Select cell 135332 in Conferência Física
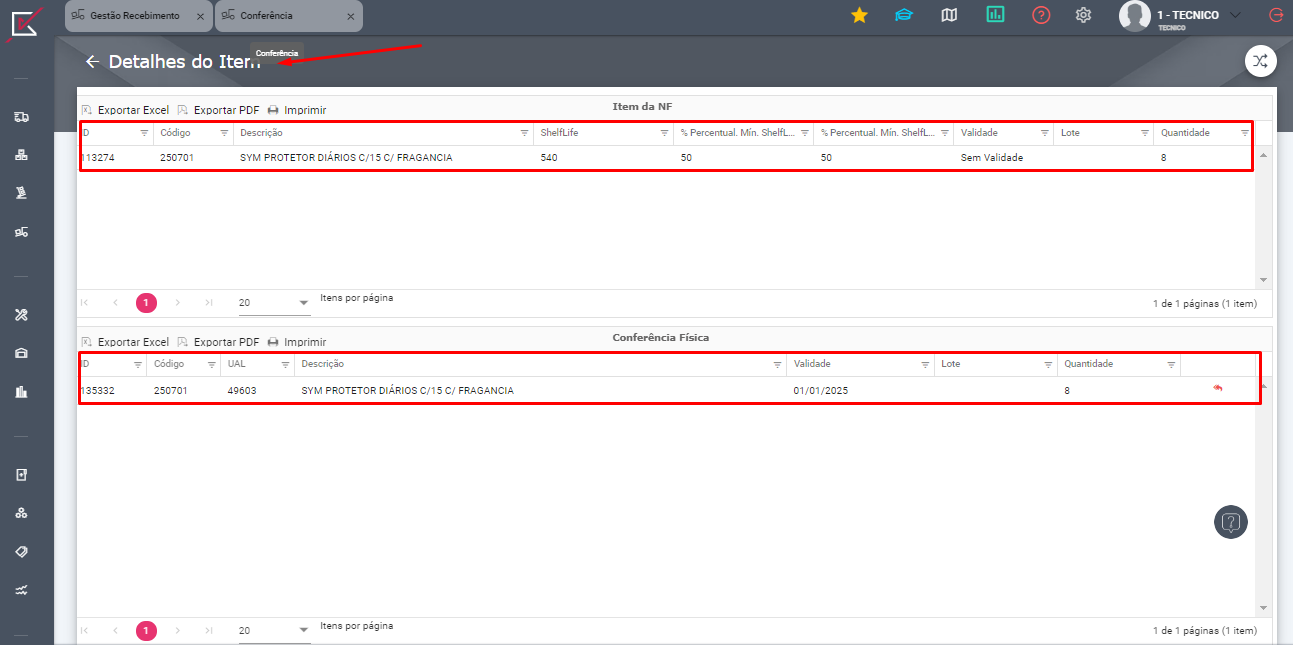 click(x=97, y=391)
